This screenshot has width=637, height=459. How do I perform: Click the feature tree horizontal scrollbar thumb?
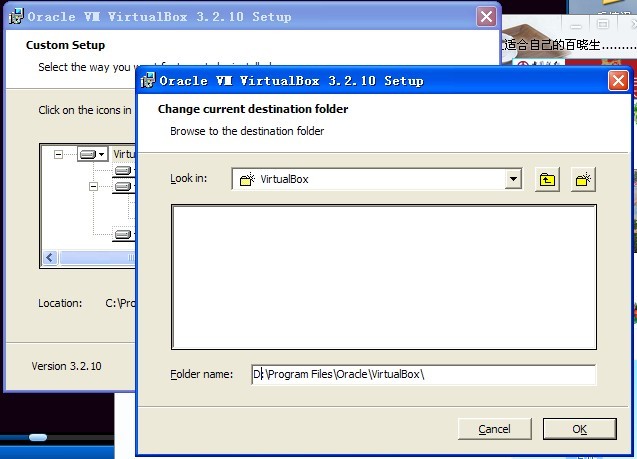point(98,258)
